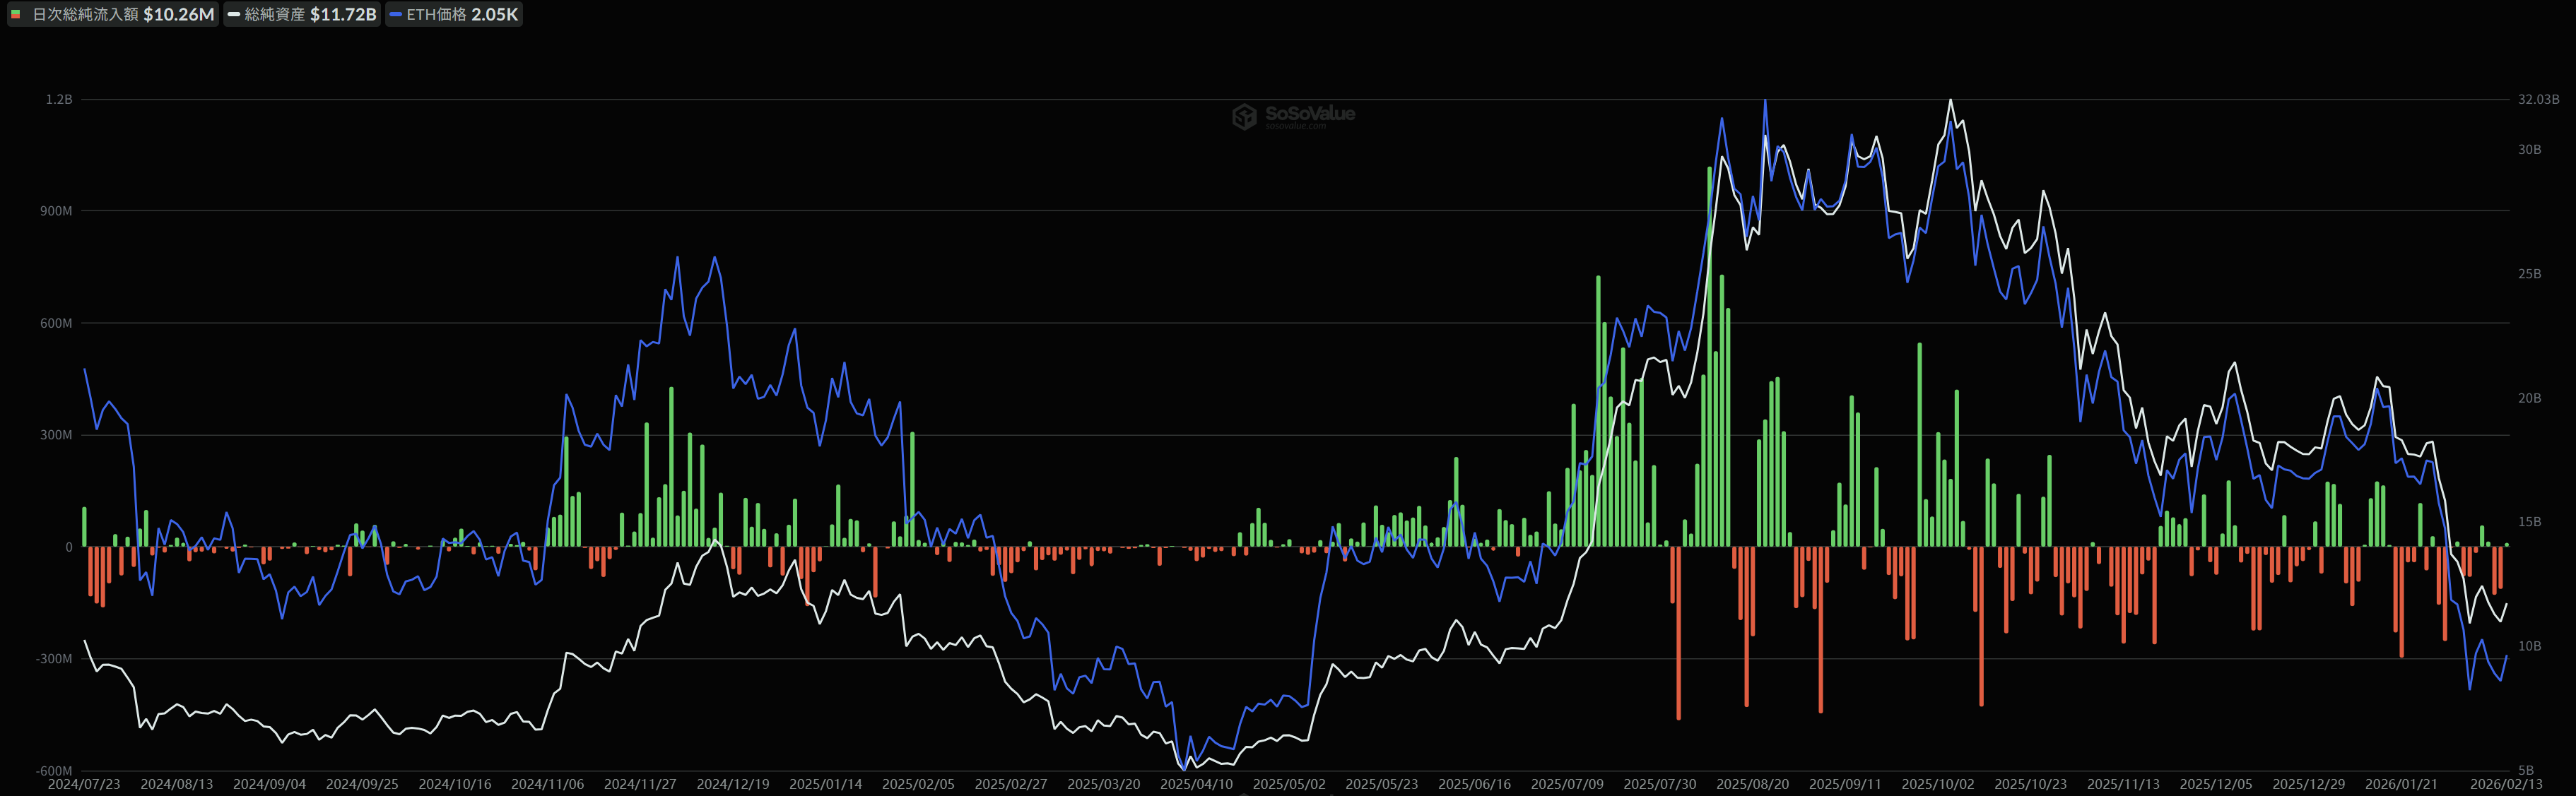Toggle the 日次総純流入額 legend series
This screenshot has height=796, width=2576.
(85, 14)
